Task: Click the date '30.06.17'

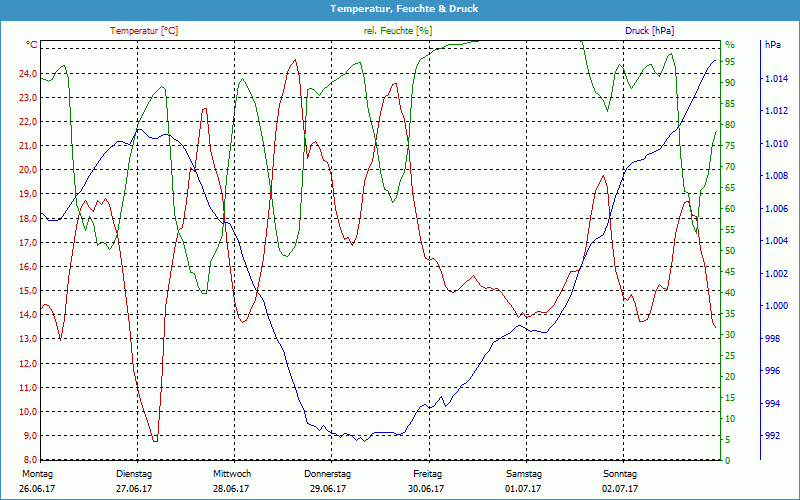Action: click(426, 489)
